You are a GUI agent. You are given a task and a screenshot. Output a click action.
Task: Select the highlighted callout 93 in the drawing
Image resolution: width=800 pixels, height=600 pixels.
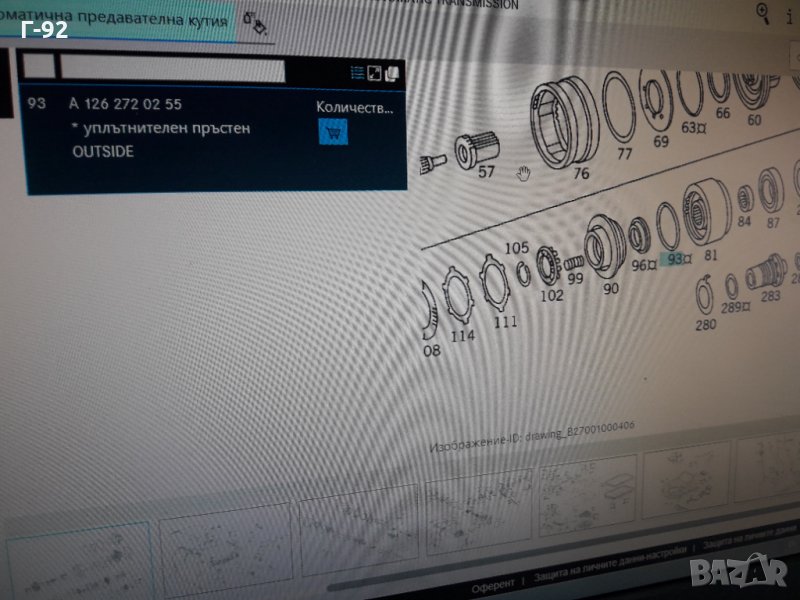point(678,259)
